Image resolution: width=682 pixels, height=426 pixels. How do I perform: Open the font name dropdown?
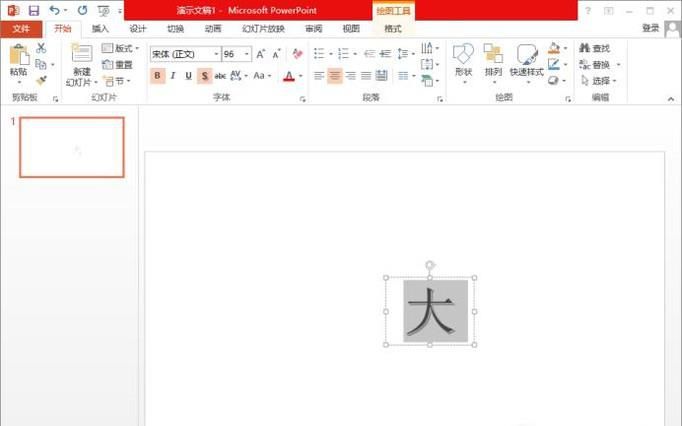coord(216,54)
